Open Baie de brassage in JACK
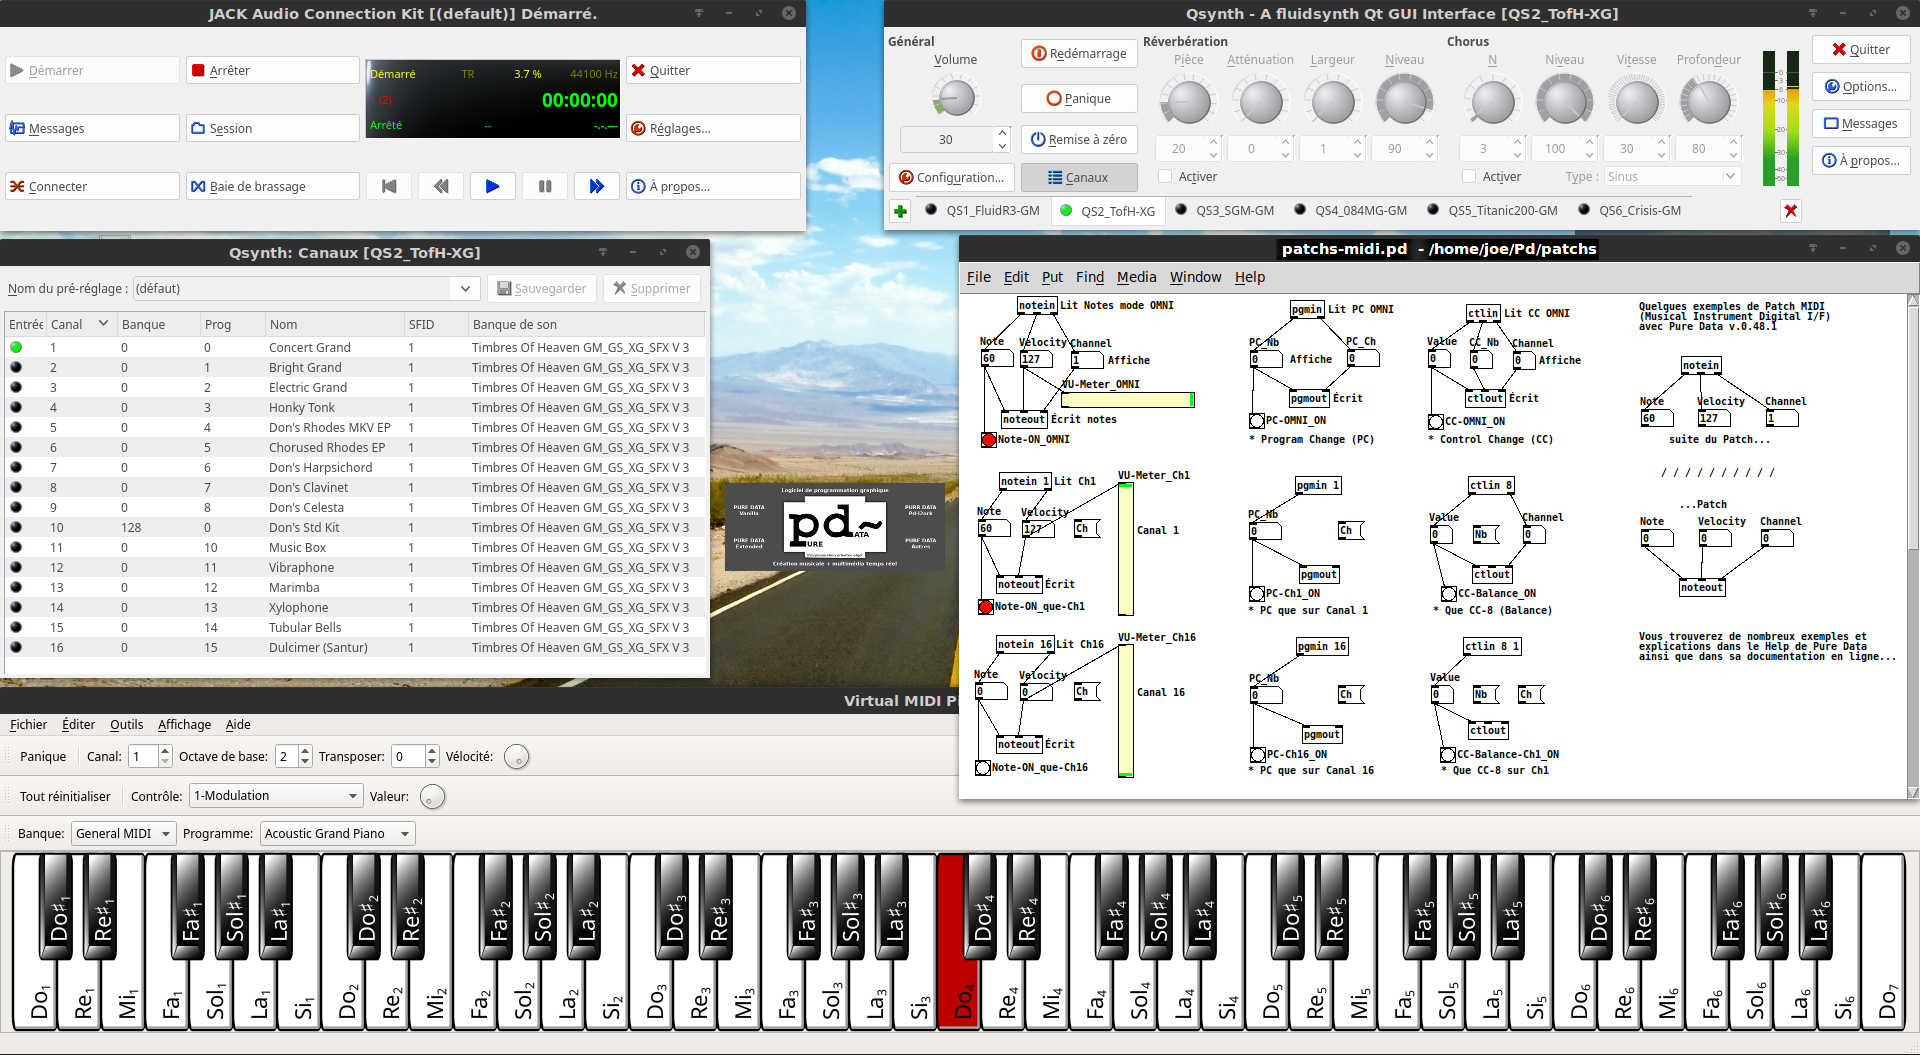Image resolution: width=1920 pixels, height=1055 pixels. click(272, 186)
